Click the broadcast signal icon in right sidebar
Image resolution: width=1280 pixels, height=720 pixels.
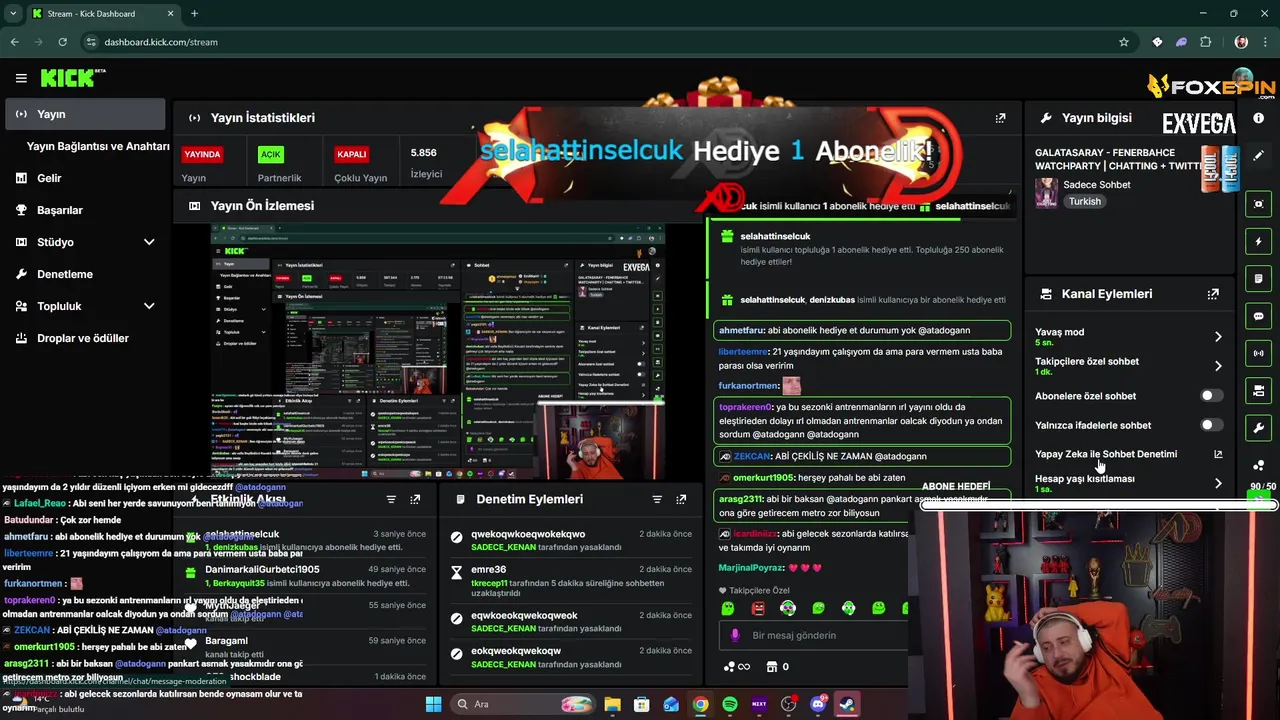click(1258, 353)
